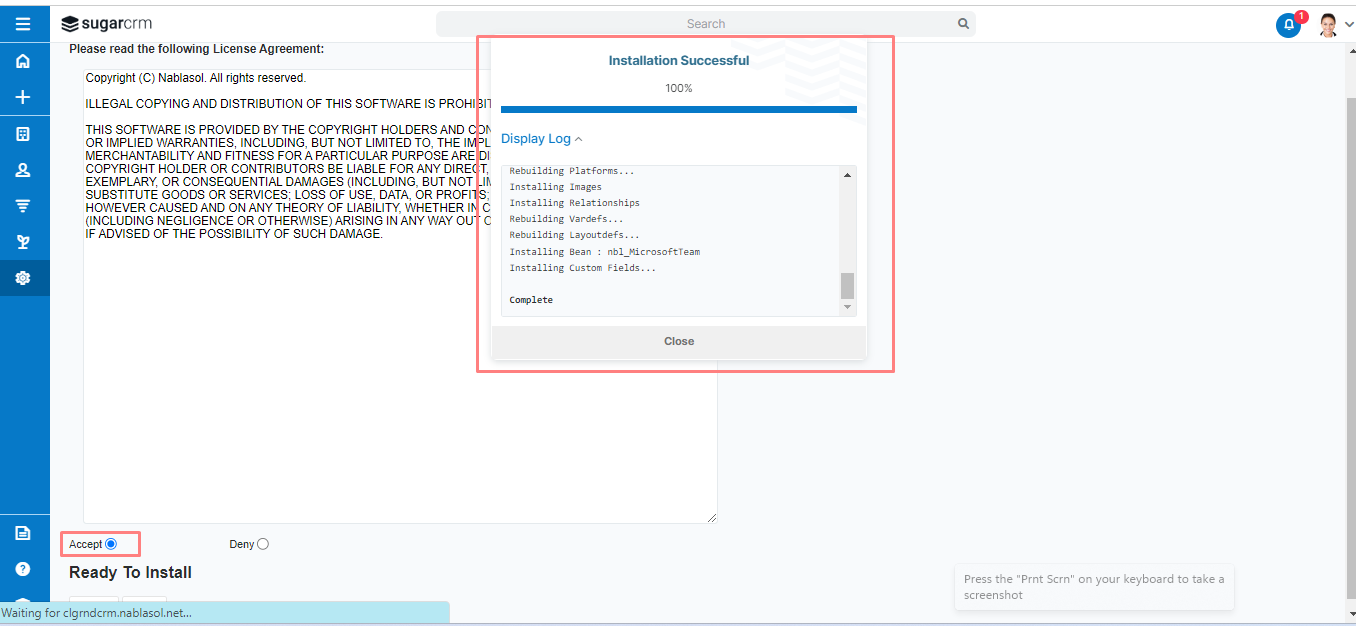Collapse the Display Log section
This screenshot has height=626, width=1356.
coord(542,139)
